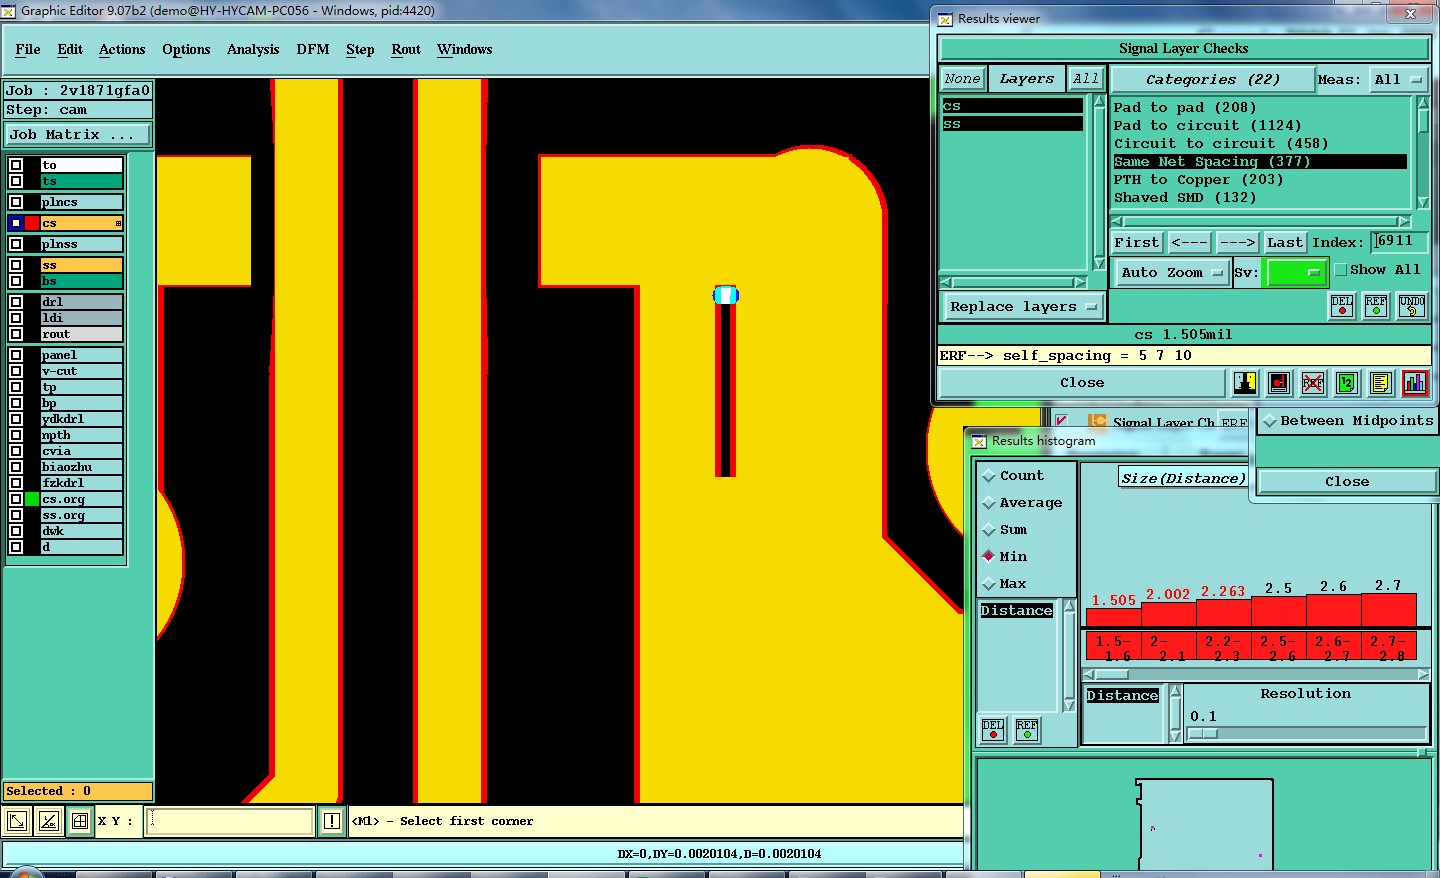Click the green '12' page icon
The height and width of the screenshot is (878, 1440).
pyautogui.click(x=1347, y=382)
